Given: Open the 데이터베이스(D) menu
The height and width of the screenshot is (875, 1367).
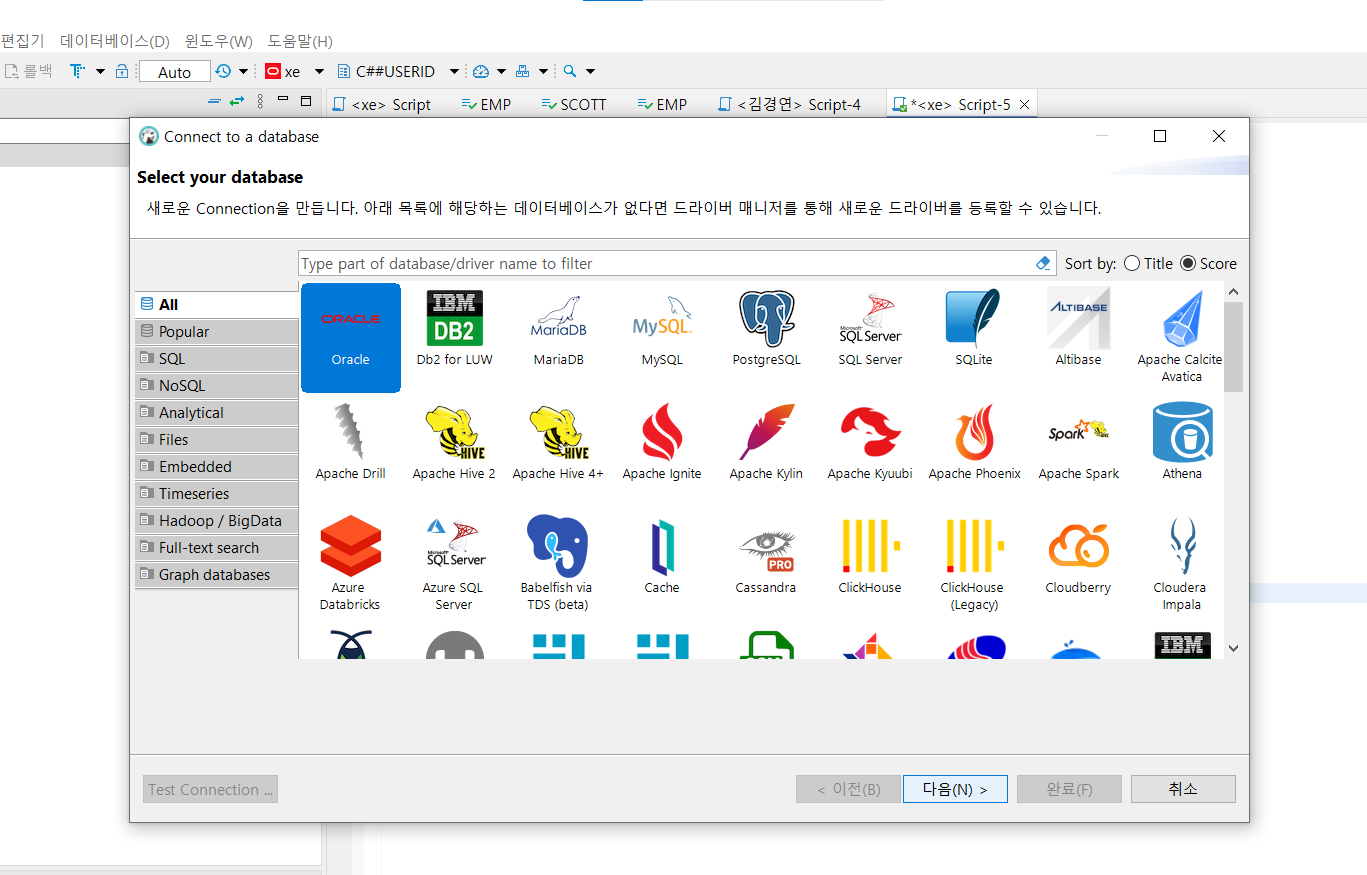Looking at the screenshot, I should point(115,41).
